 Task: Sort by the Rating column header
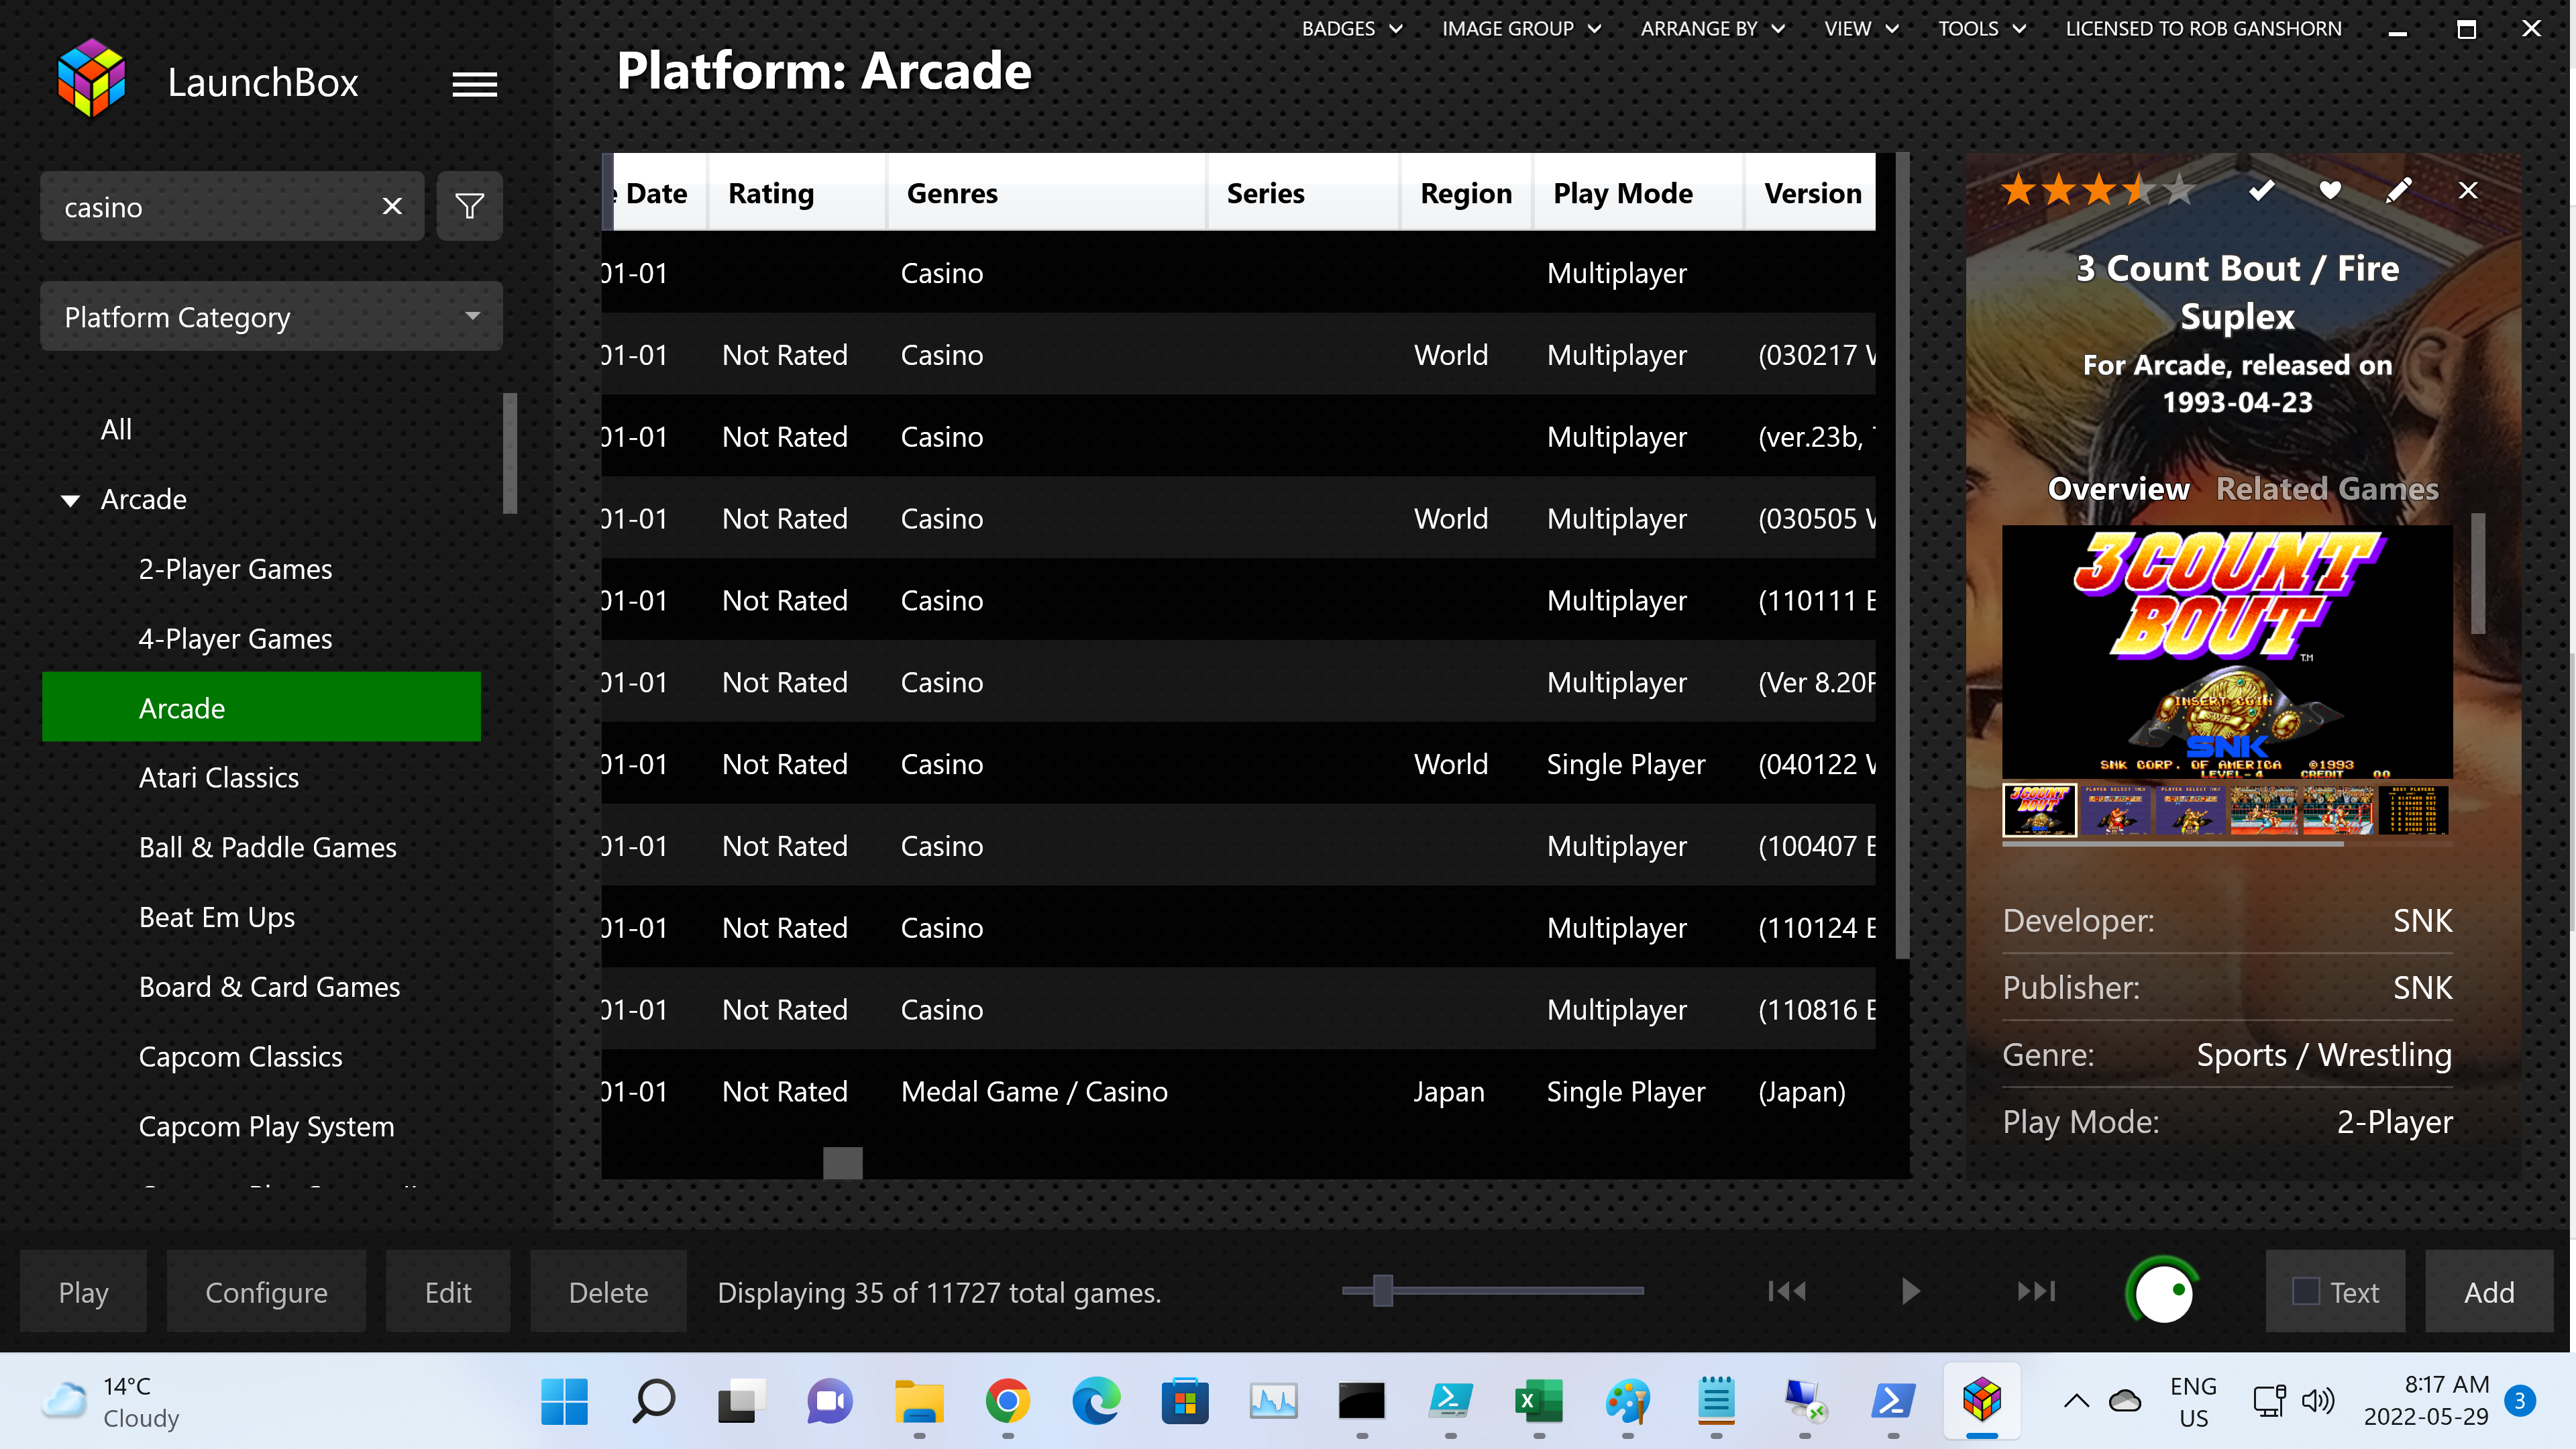tap(797, 192)
